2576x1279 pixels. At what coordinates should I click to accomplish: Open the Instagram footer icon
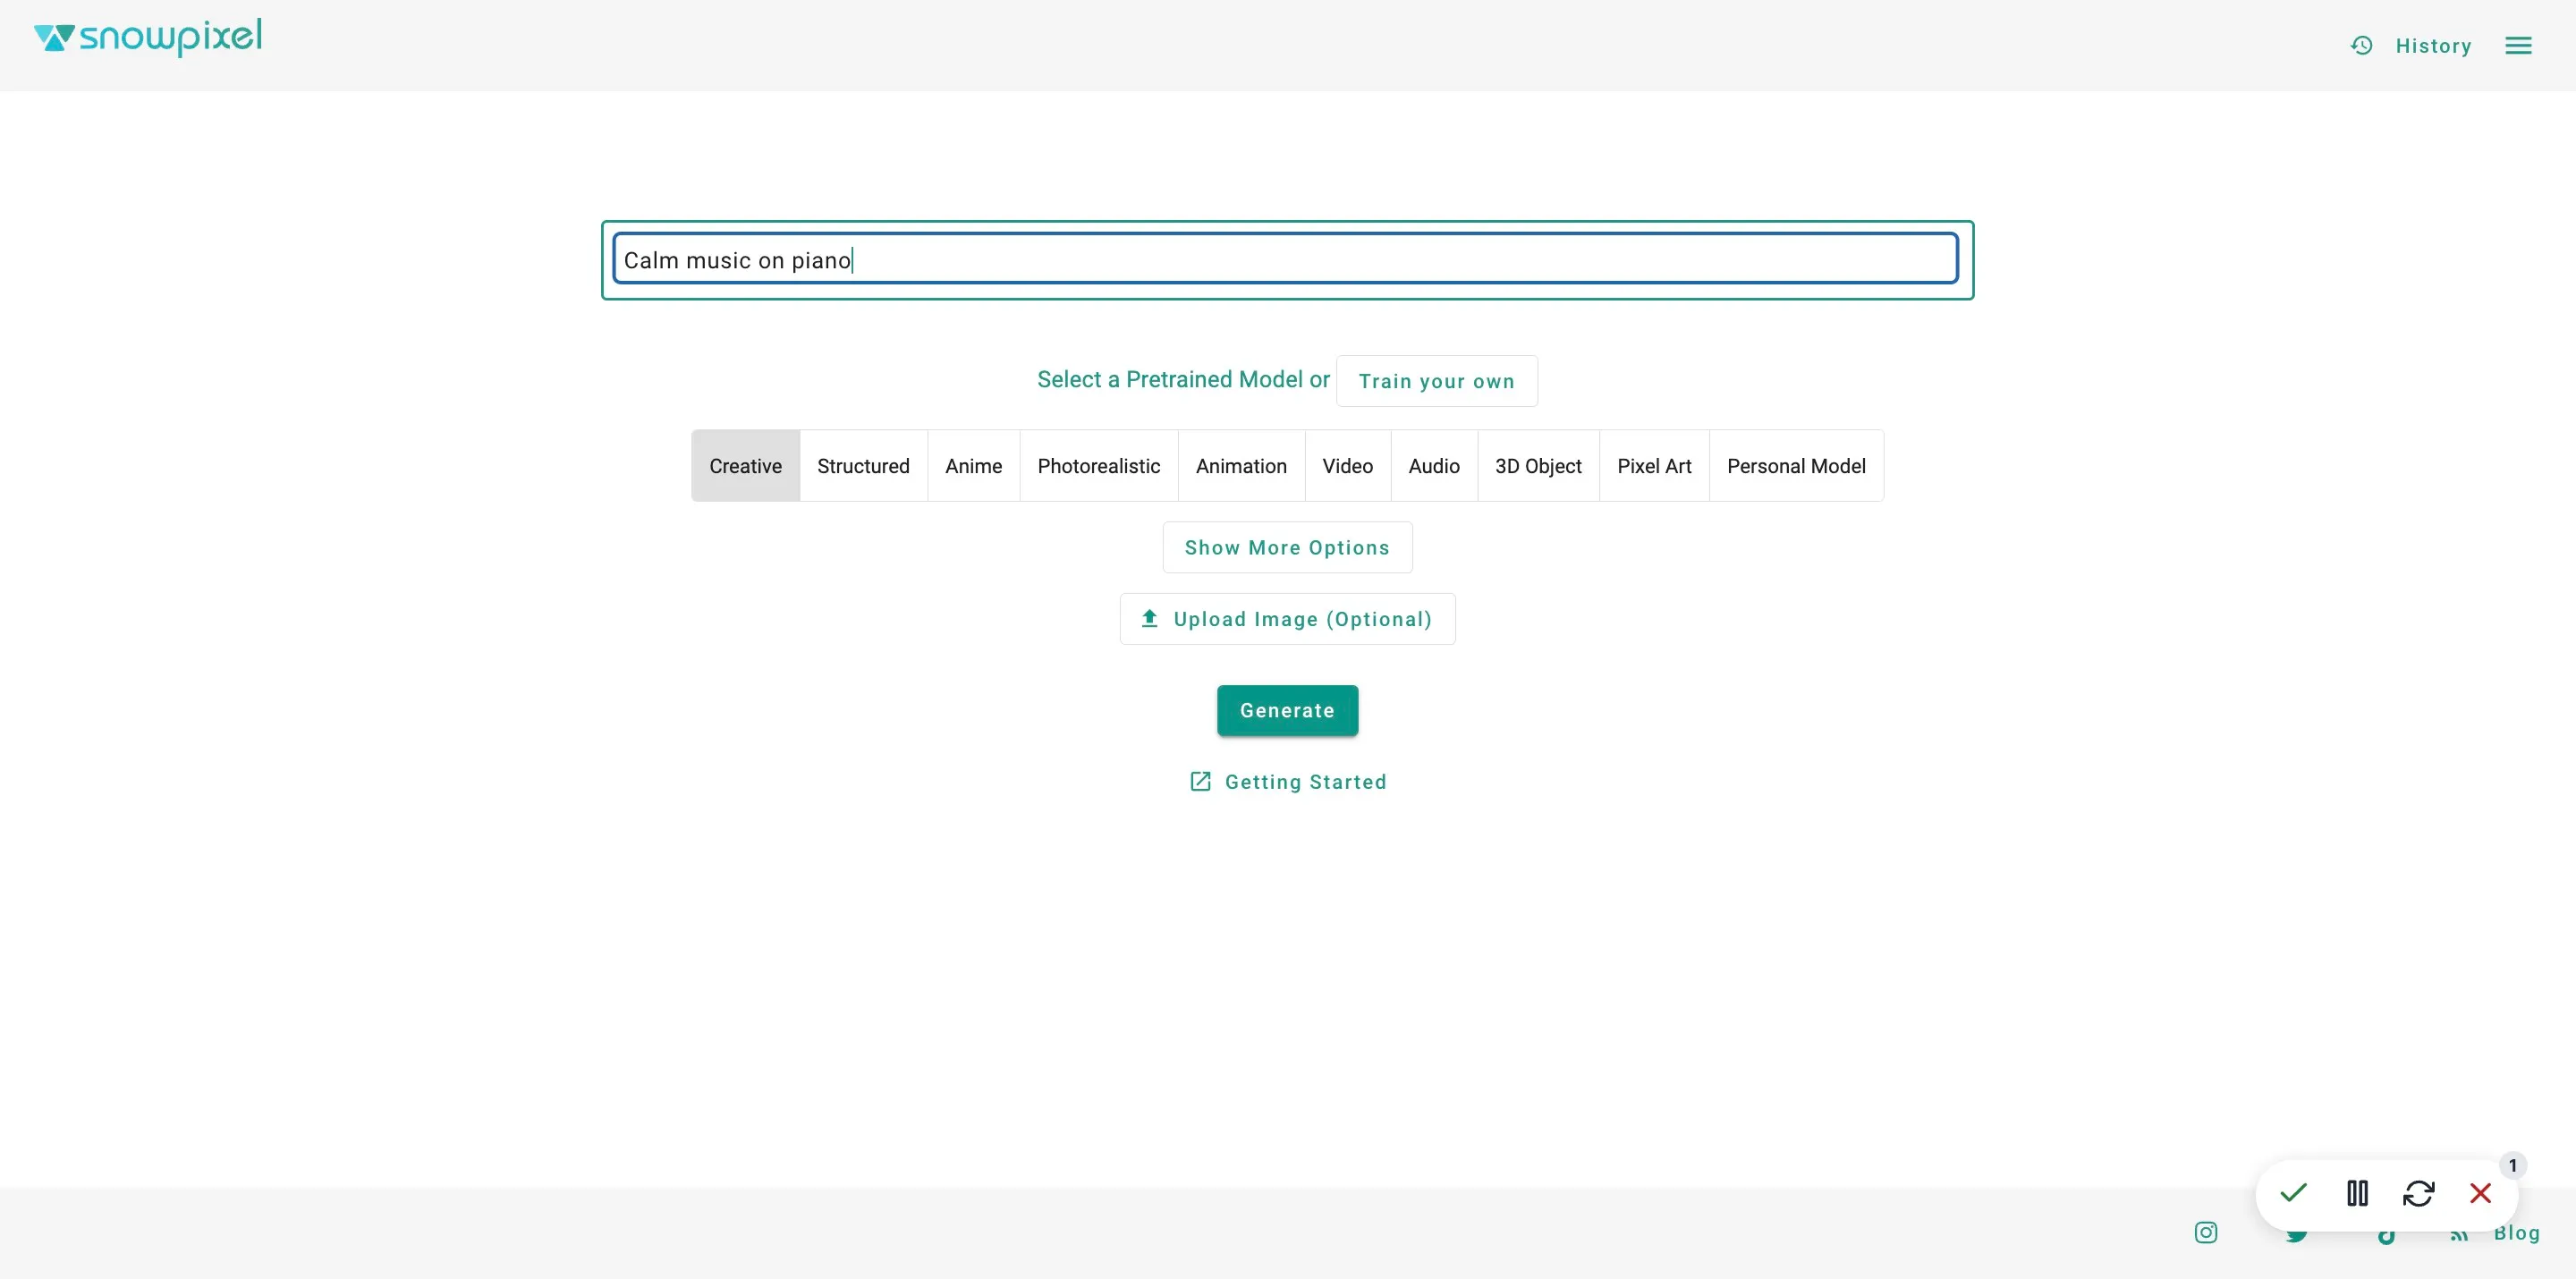pos(2206,1233)
